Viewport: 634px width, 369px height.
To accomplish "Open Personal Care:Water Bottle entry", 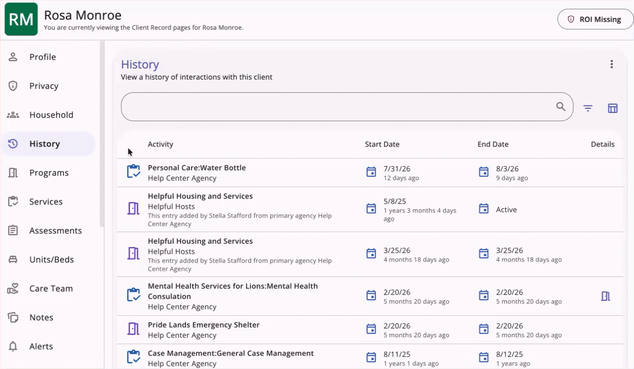I will (197, 168).
